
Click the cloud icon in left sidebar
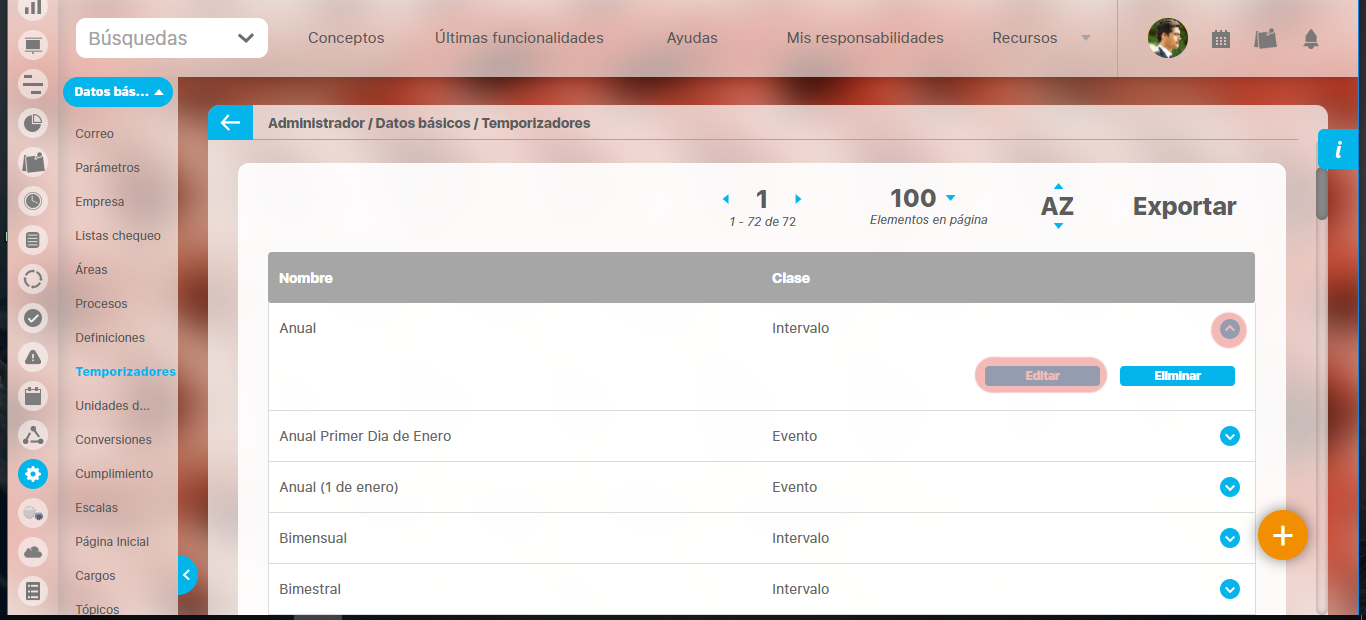[x=33, y=552]
